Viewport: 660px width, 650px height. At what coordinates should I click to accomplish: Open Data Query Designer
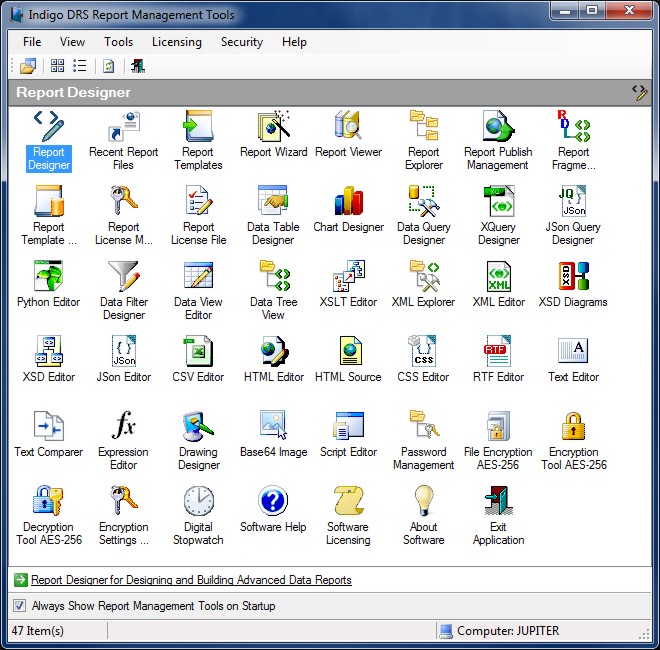(x=423, y=216)
